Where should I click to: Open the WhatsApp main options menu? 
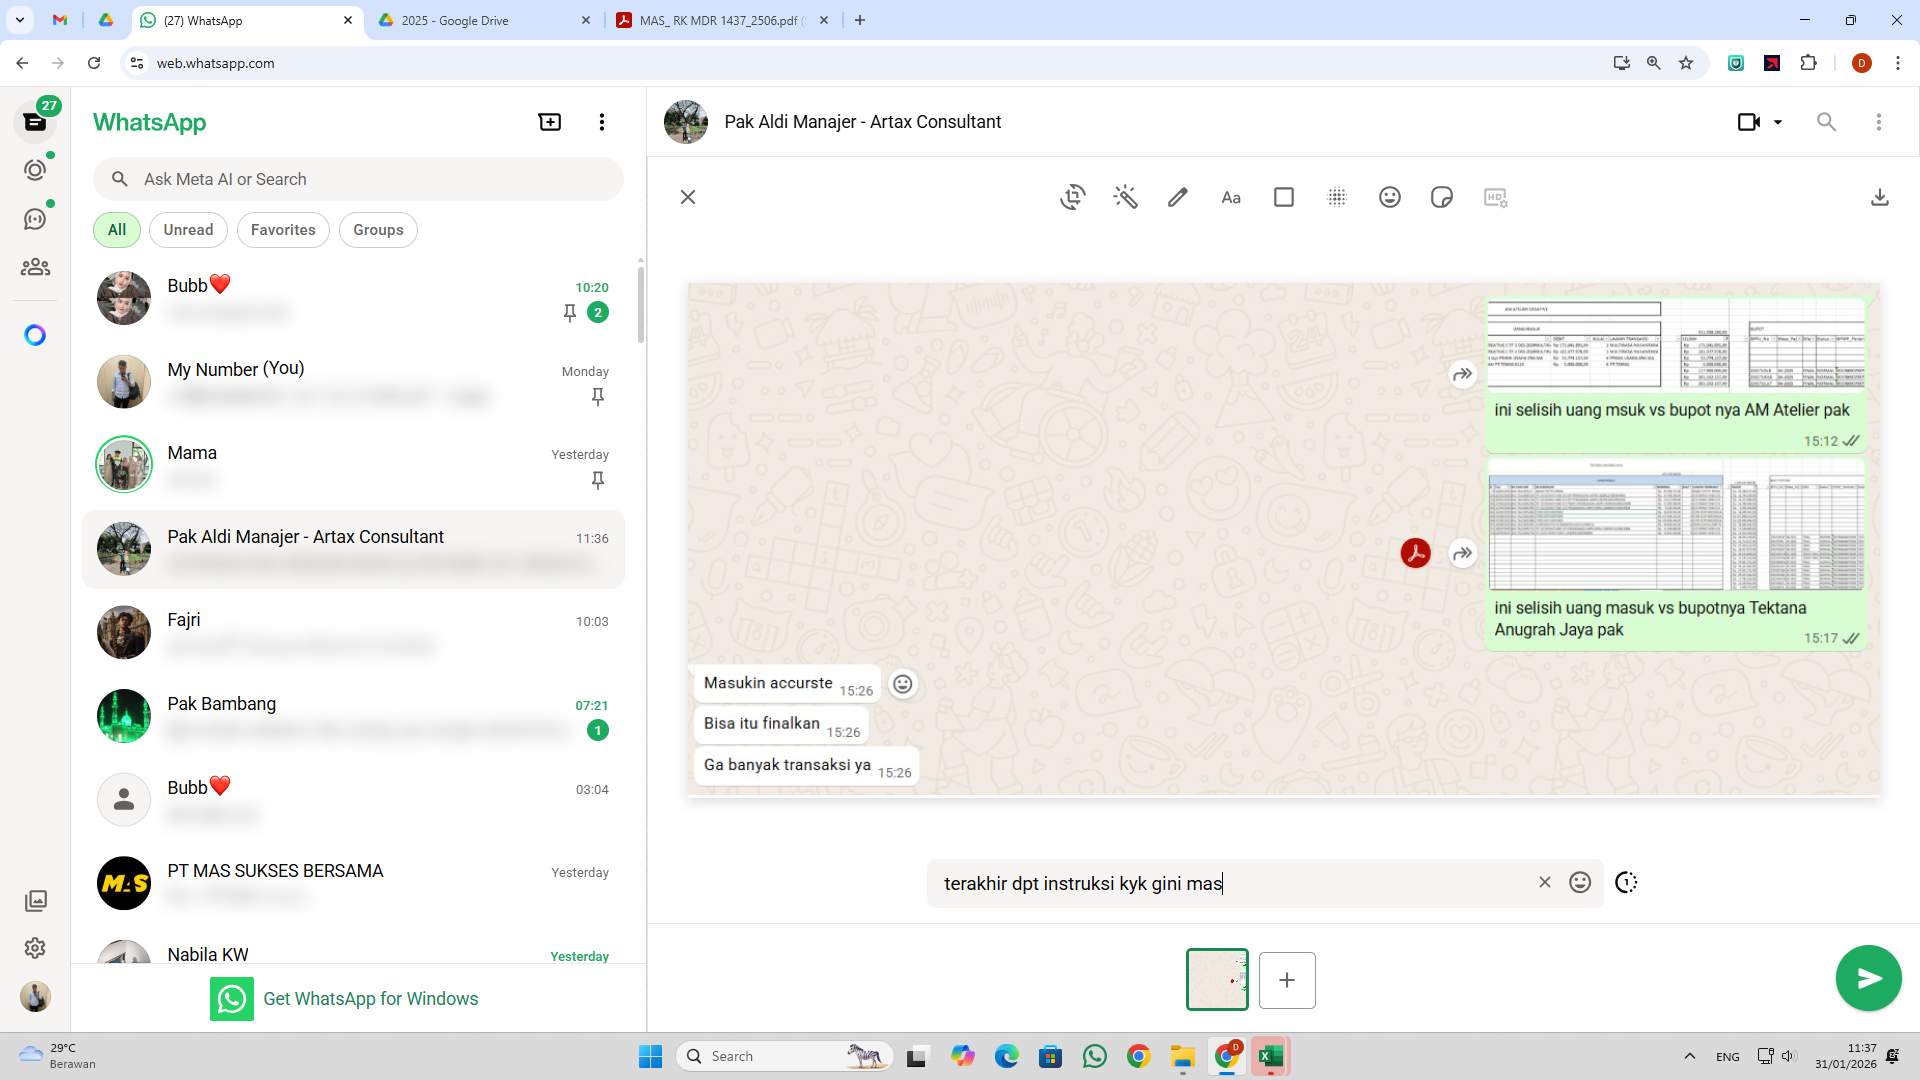tap(601, 121)
